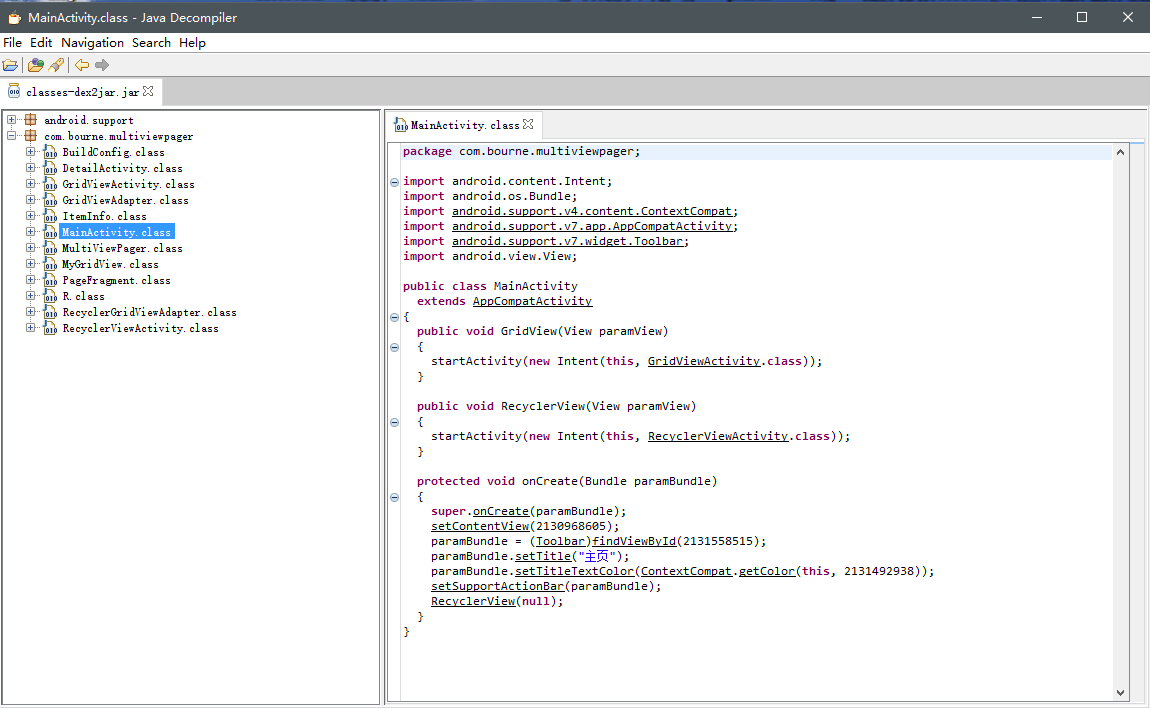Expand the android.support package node
This screenshot has width=1150, height=708.
(x=12, y=119)
